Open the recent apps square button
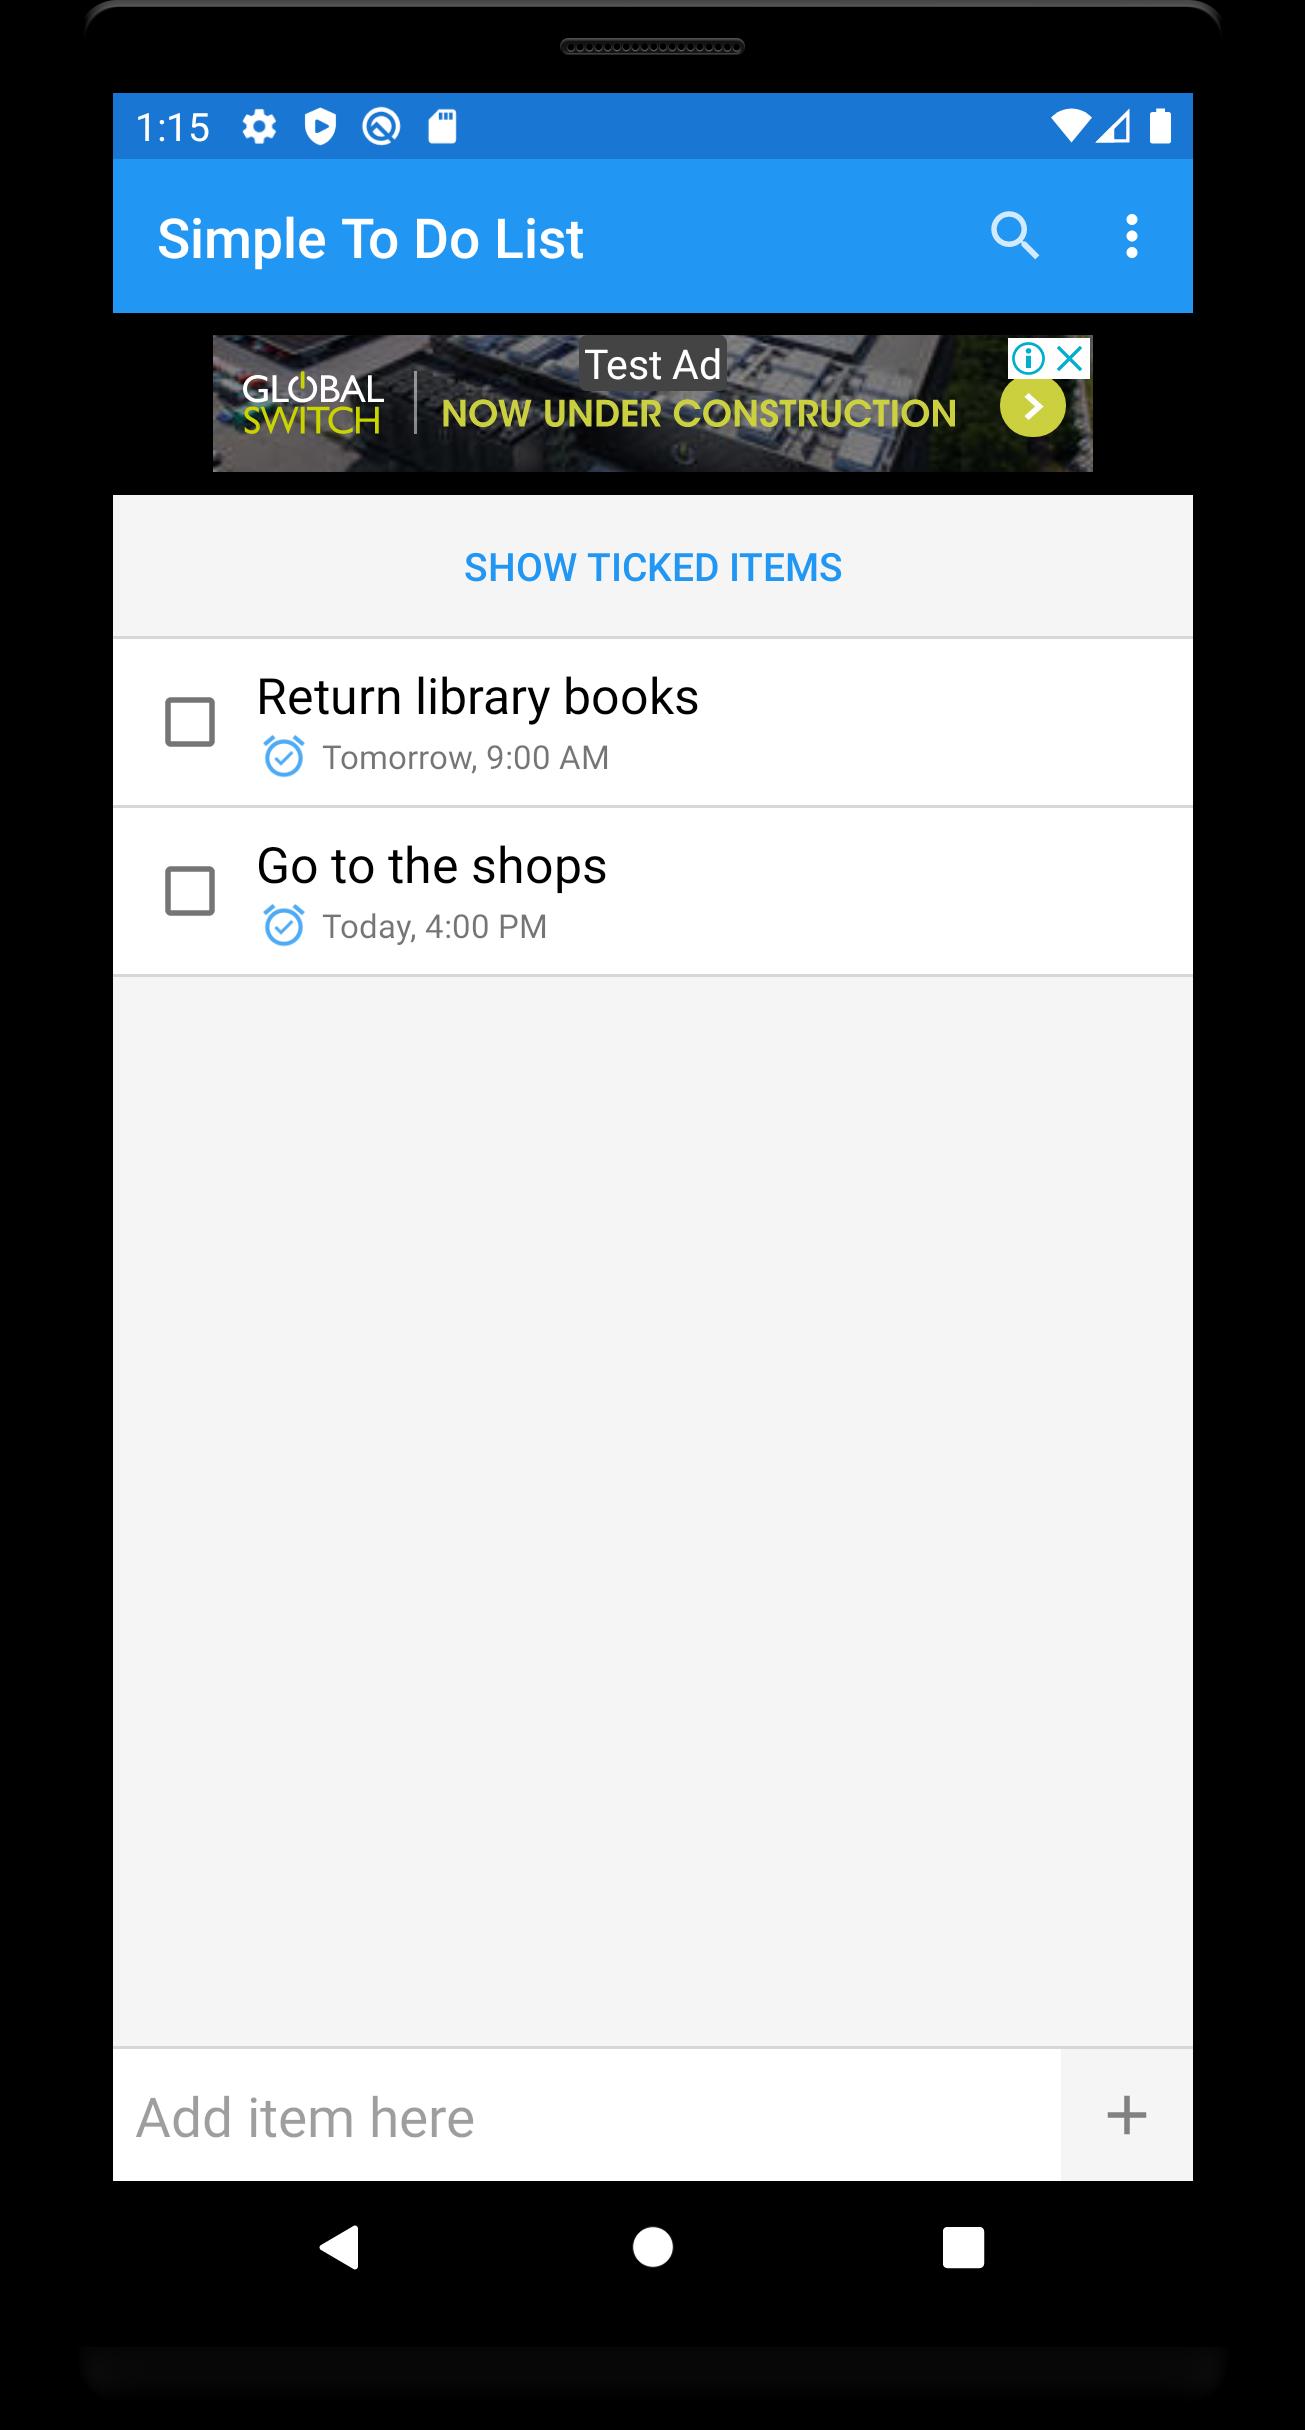The width and height of the screenshot is (1305, 2430). 963,2247
